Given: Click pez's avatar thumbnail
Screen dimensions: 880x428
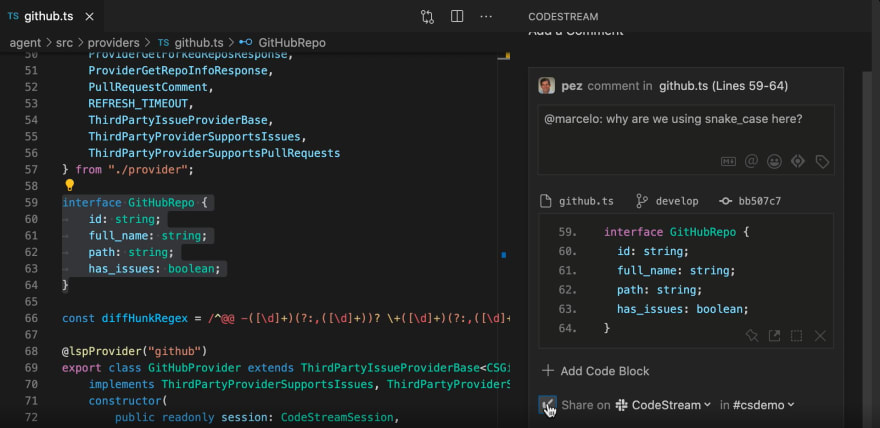Looking at the screenshot, I should pos(546,86).
